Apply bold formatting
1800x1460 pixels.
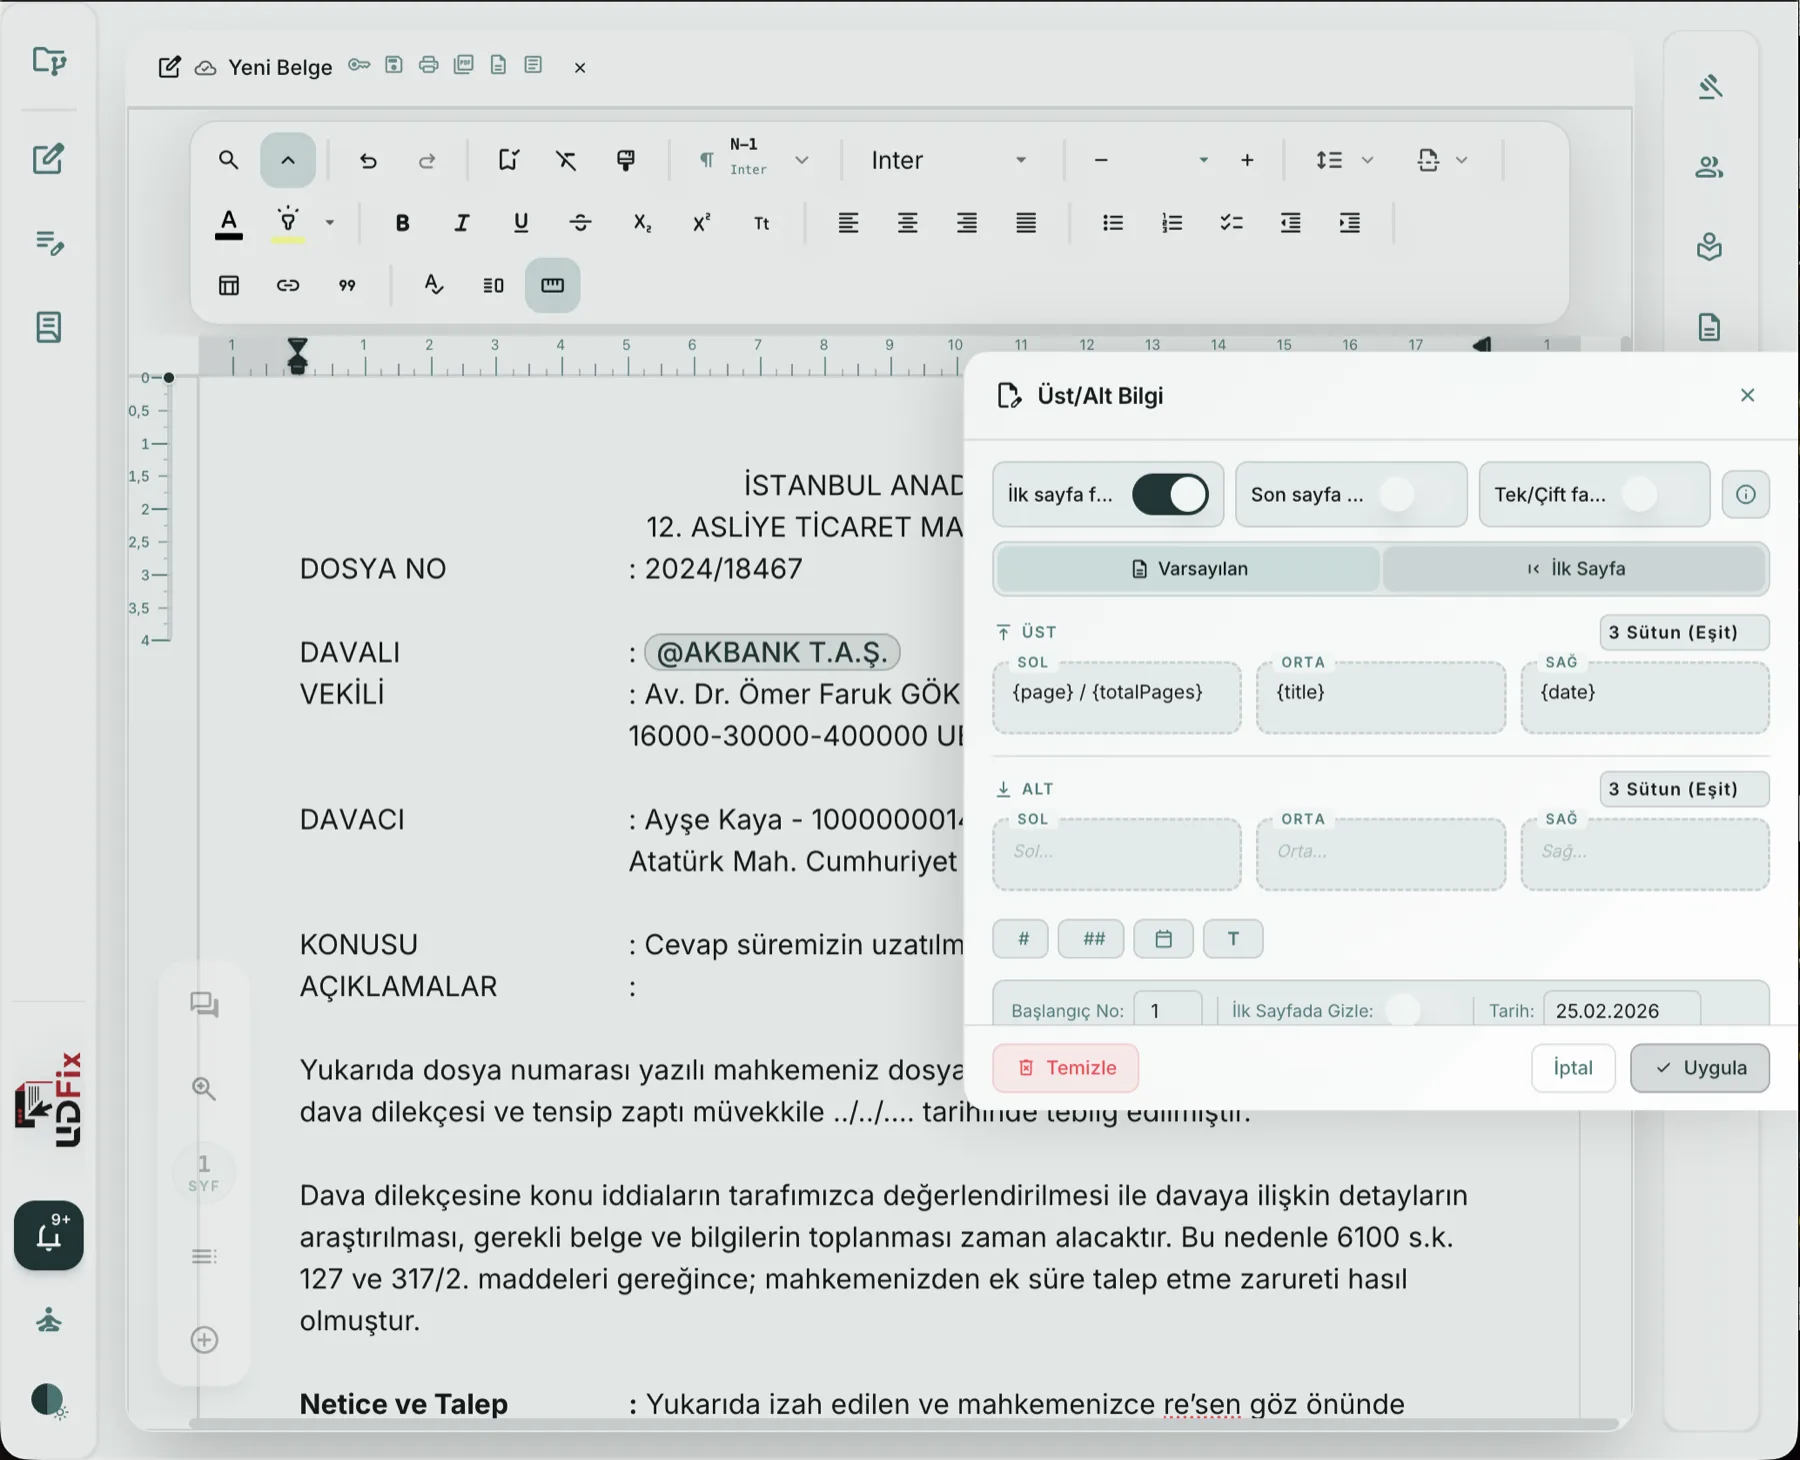pos(402,223)
